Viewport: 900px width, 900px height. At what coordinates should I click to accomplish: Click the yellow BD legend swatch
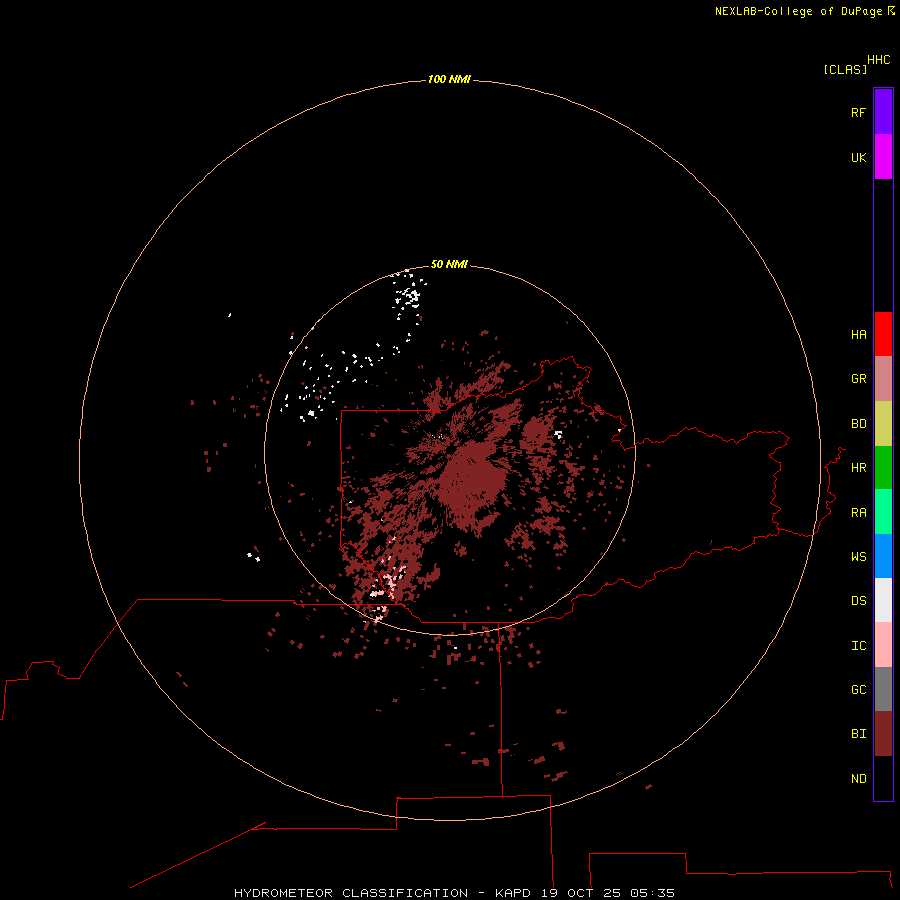[883, 424]
